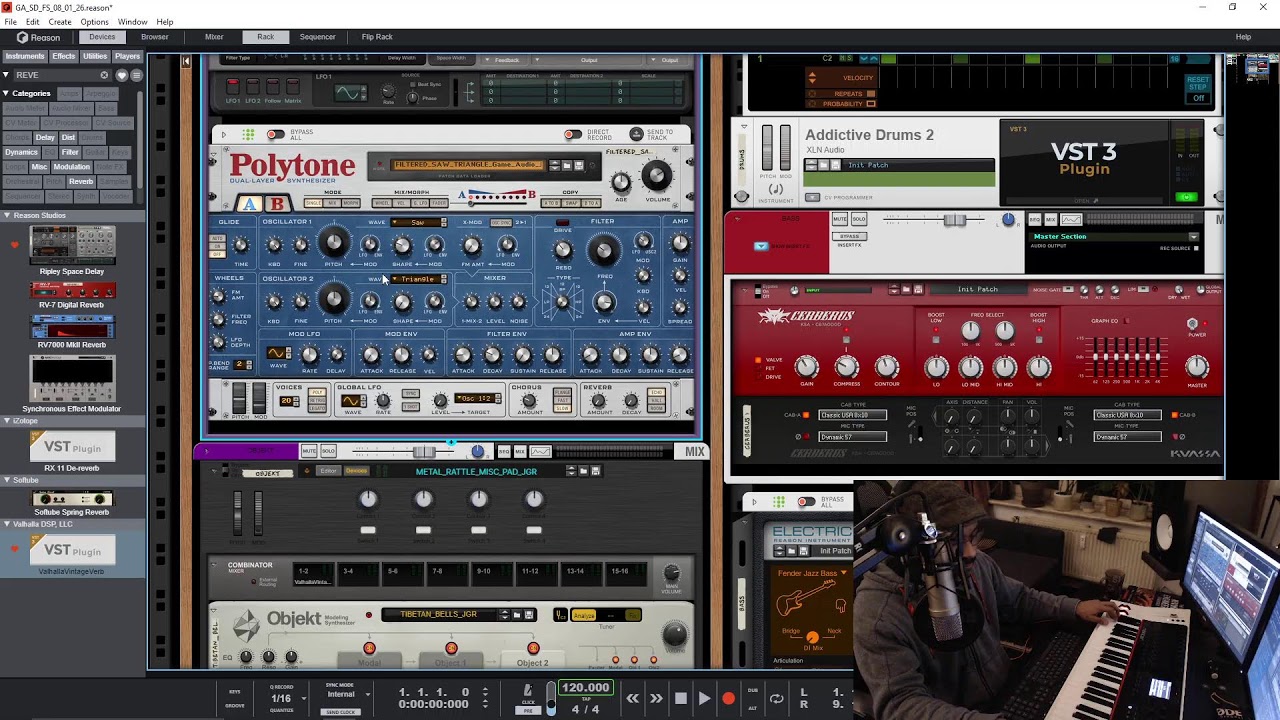Click the rewind transport button
The image size is (1280, 720).
pyautogui.click(x=632, y=699)
